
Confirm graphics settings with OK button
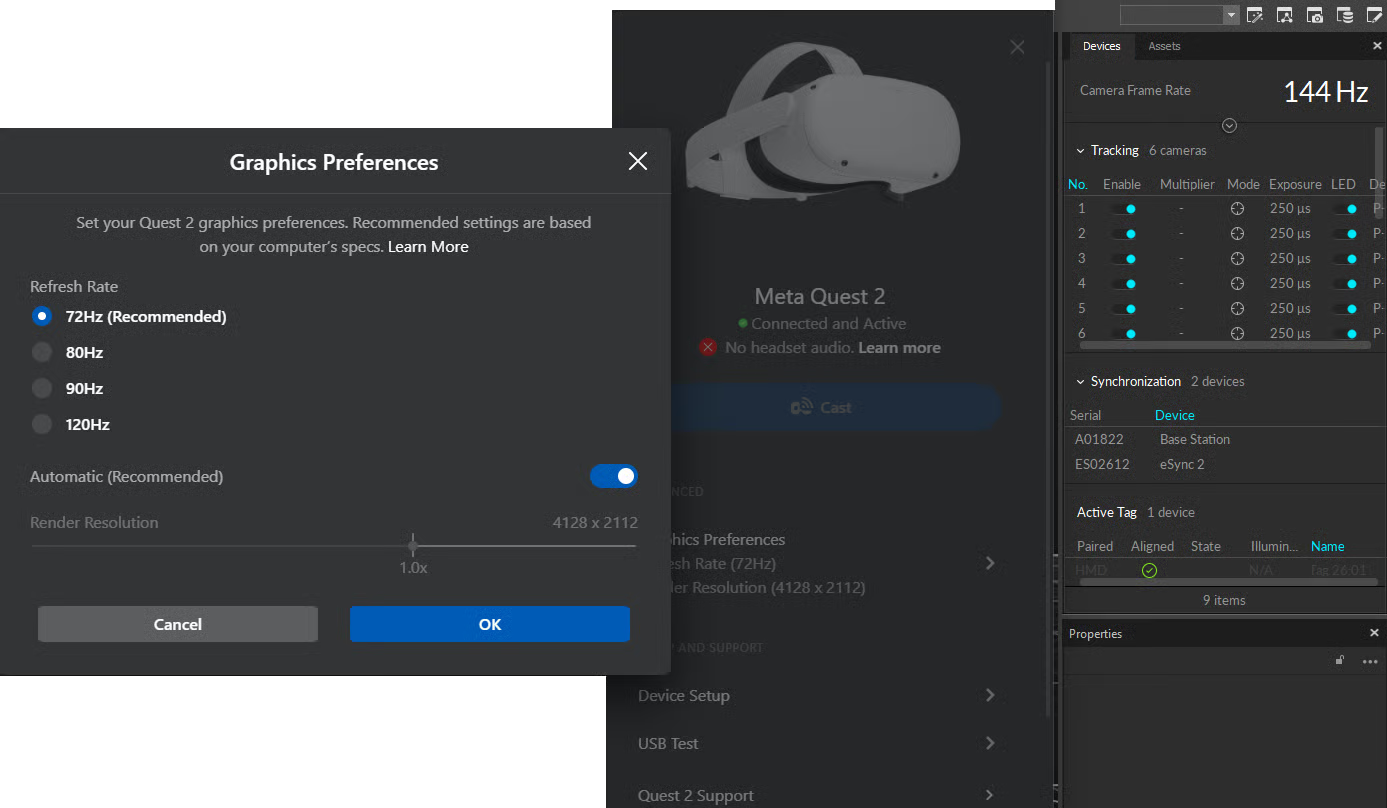(x=489, y=623)
